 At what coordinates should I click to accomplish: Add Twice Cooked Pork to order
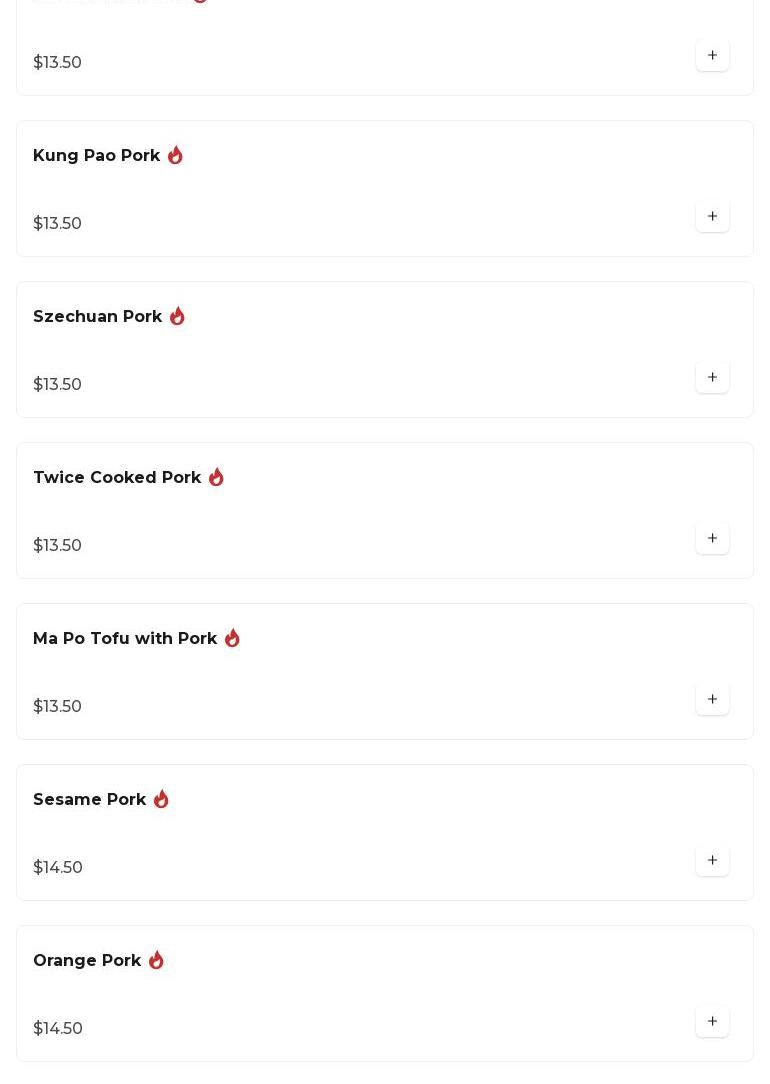pyautogui.click(x=712, y=538)
